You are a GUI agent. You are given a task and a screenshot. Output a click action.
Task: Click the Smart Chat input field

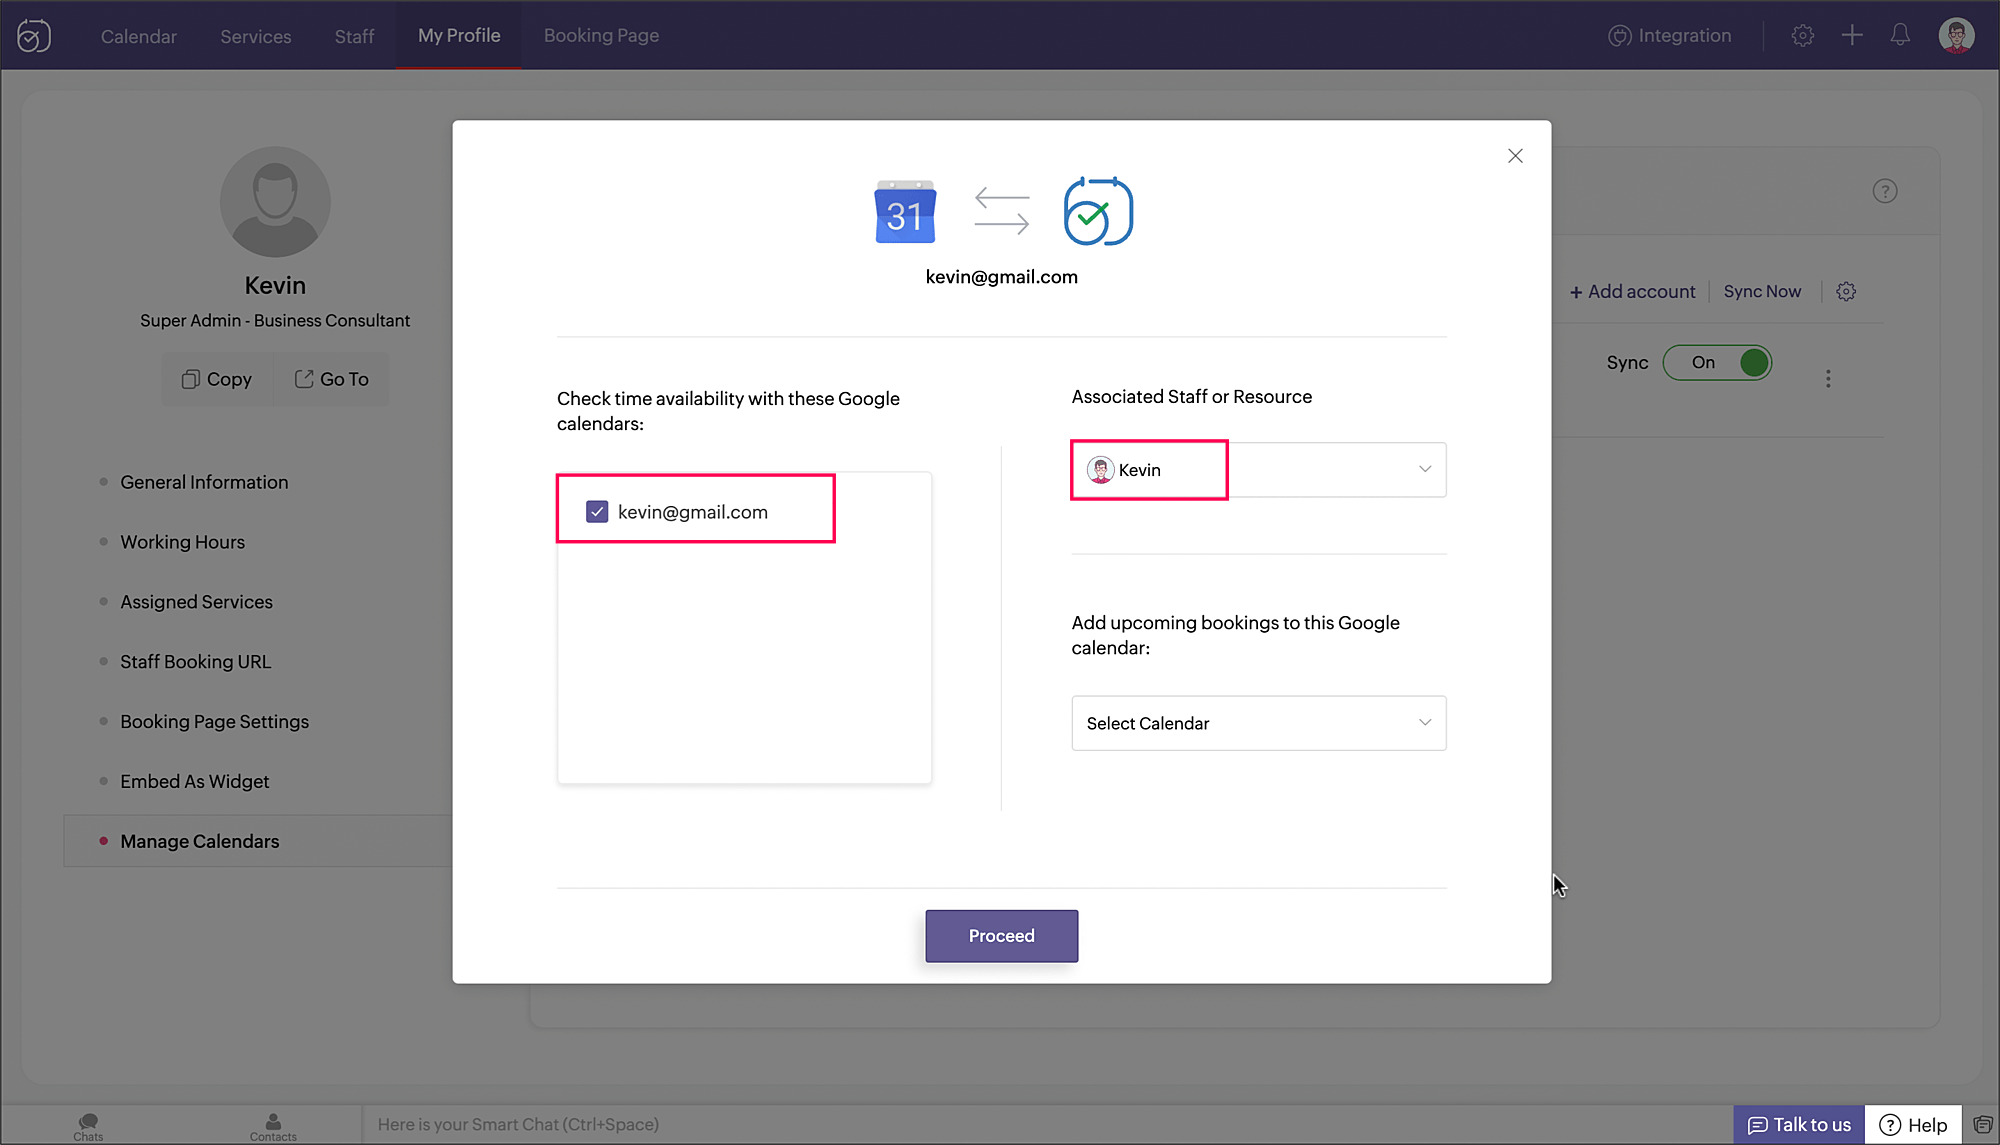[x=1045, y=1125]
